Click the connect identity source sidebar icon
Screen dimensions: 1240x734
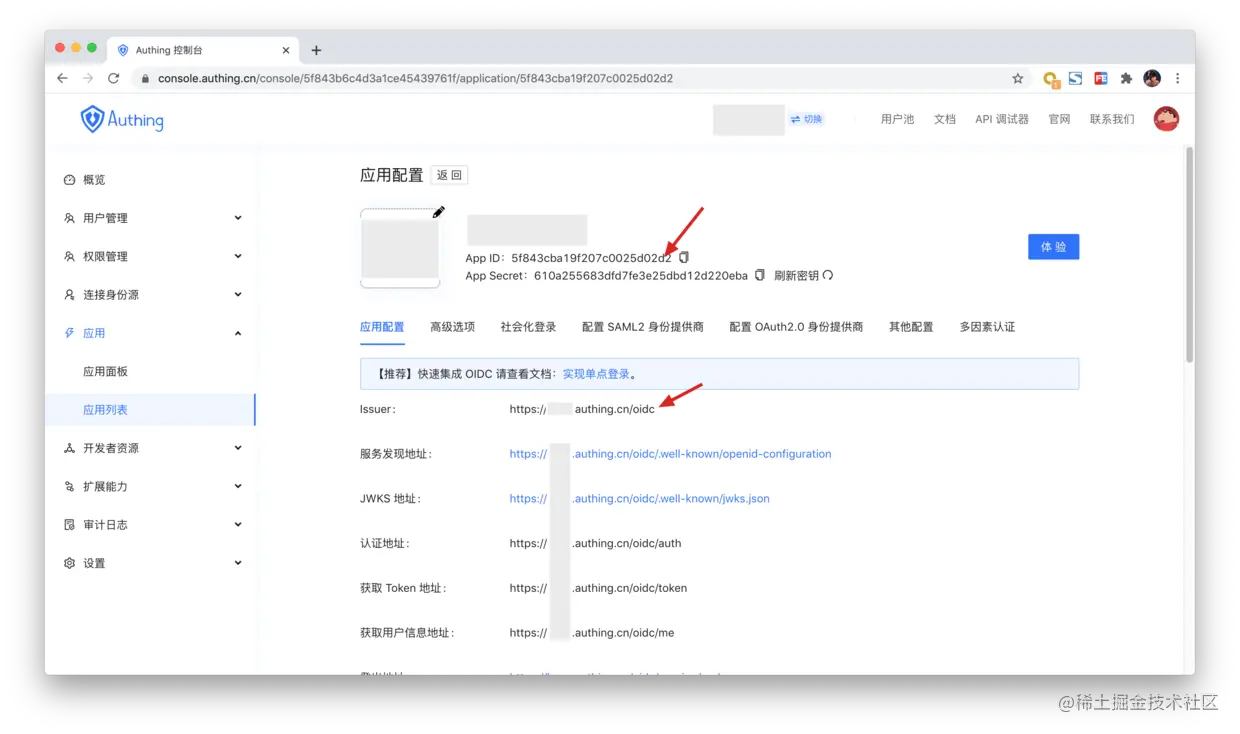pos(69,295)
